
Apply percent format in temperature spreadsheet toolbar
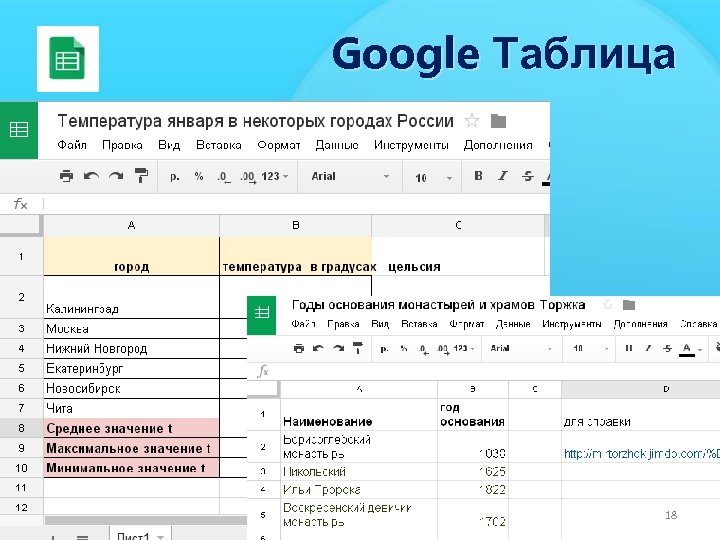click(x=198, y=176)
